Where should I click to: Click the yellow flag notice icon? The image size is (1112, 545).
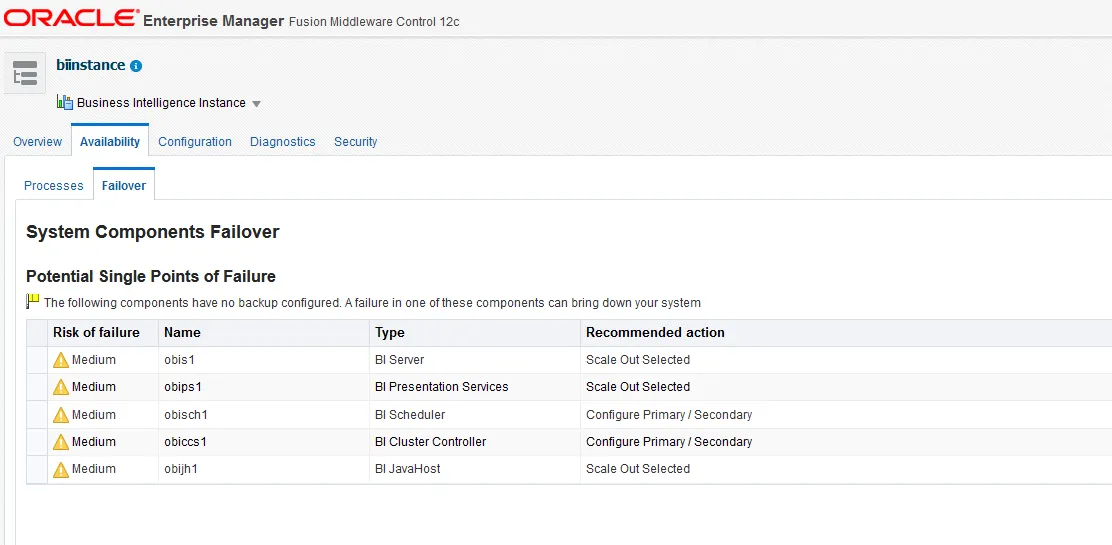33,301
